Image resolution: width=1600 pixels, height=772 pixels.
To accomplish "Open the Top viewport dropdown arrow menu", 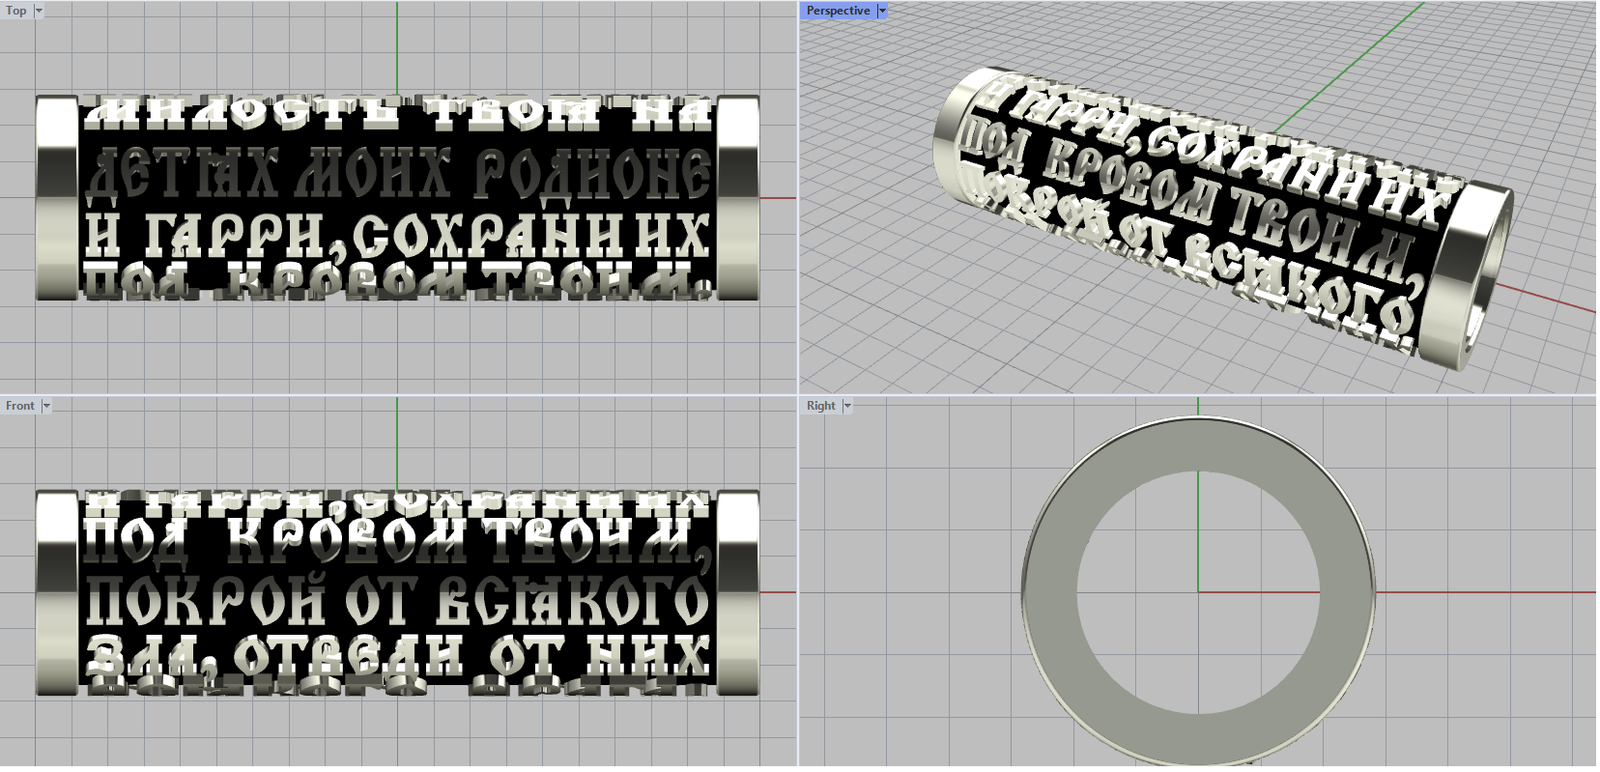I will click(x=39, y=10).
